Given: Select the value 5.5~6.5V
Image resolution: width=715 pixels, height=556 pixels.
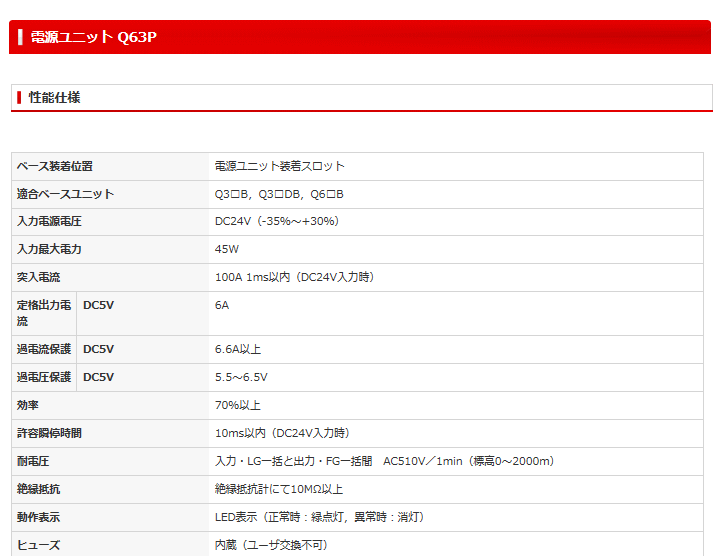Looking at the screenshot, I should pos(241,377).
